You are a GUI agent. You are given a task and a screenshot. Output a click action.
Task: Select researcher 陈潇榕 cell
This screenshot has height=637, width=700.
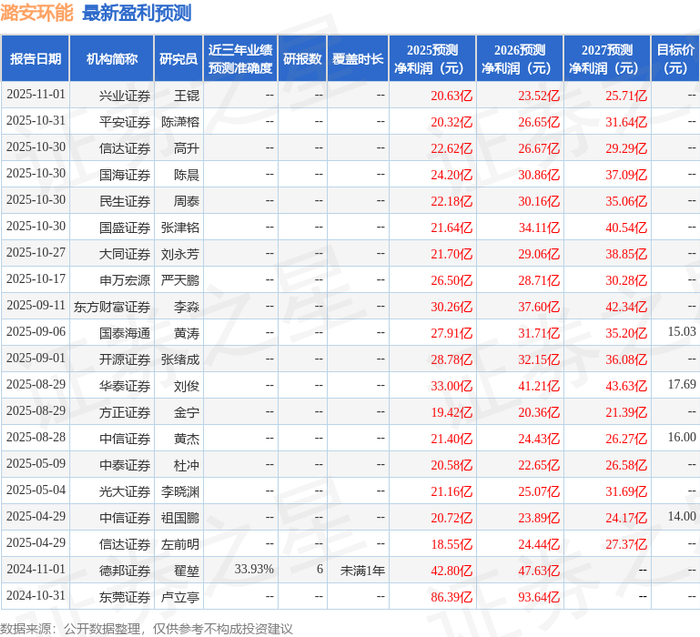click(x=180, y=122)
